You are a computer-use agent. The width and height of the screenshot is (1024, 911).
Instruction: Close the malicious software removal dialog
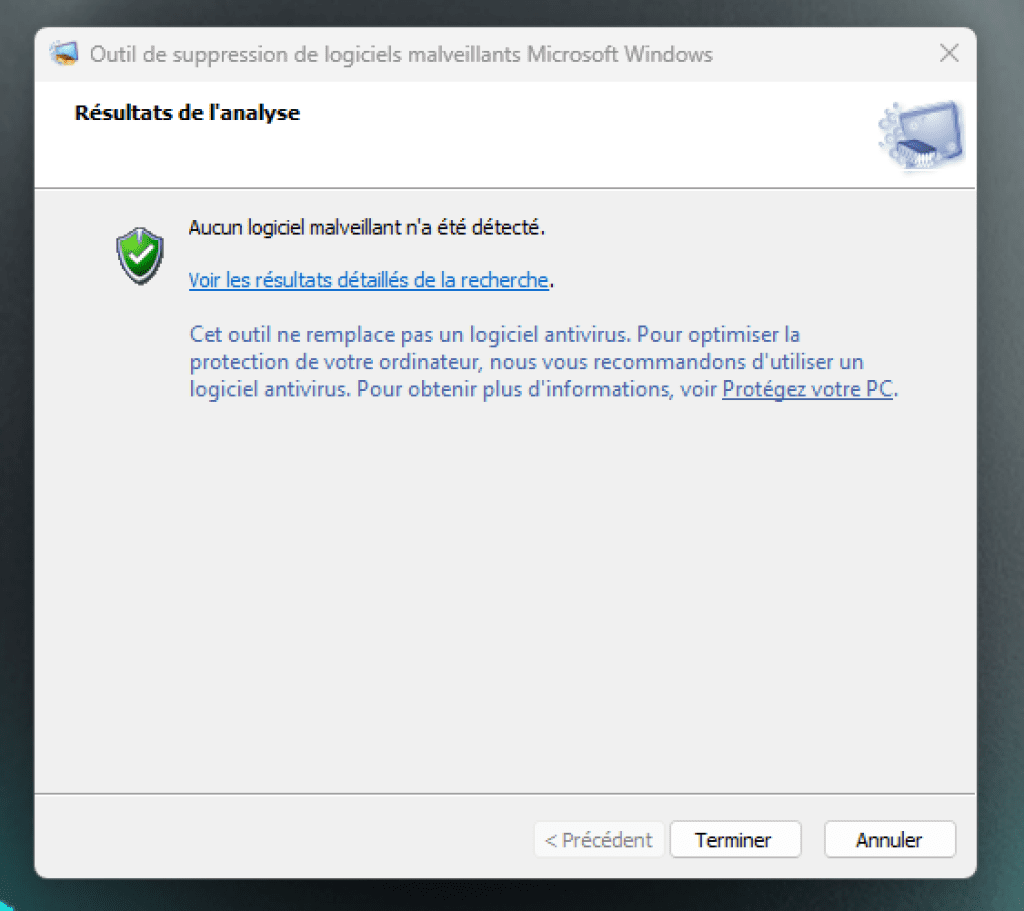pyautogui.click(x=949, y=54)
